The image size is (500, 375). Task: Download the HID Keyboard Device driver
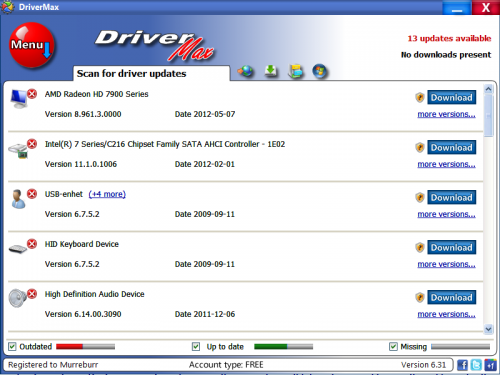click(x=452, y=247)
